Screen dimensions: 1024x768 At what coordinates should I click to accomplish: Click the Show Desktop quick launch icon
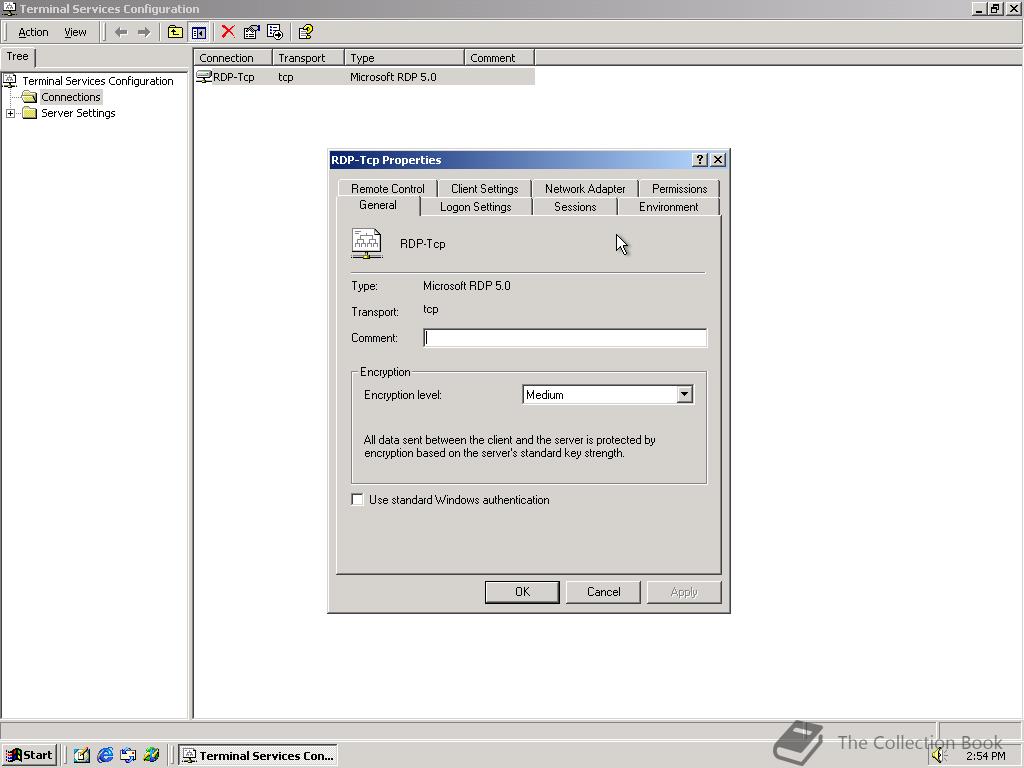[82, 755]
